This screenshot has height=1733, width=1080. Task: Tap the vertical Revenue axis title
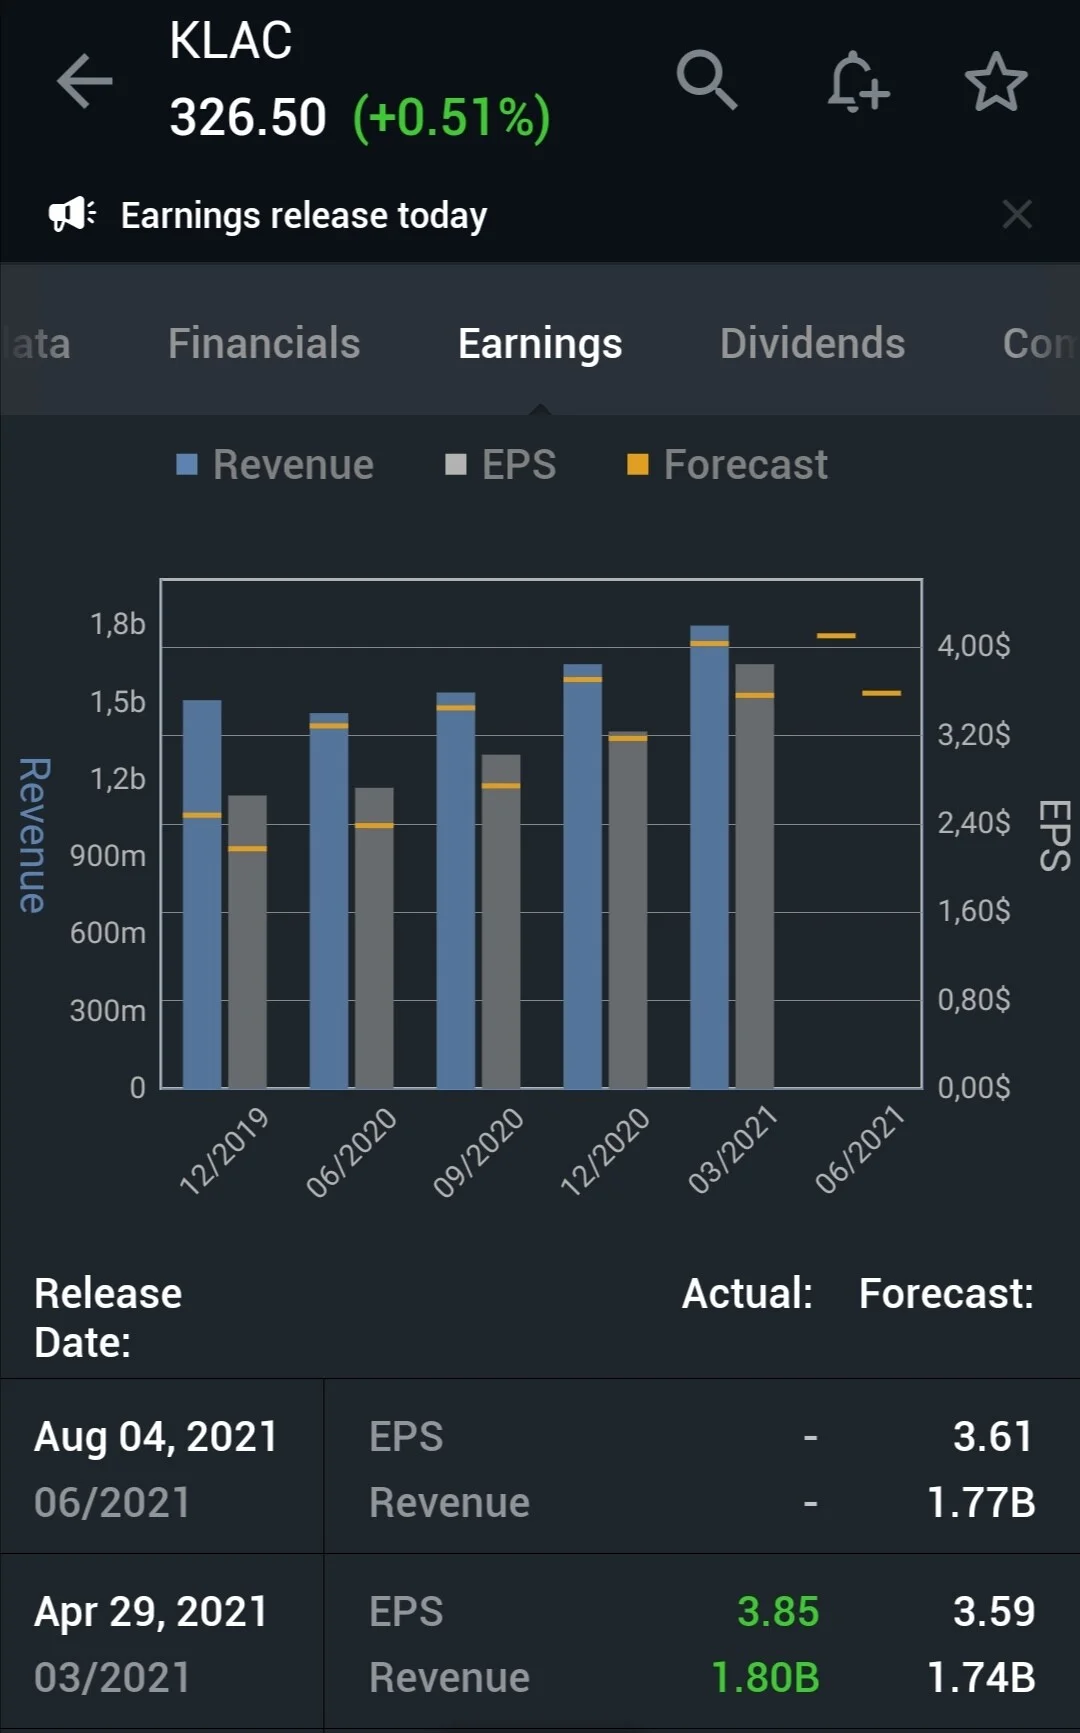[x=34, y=835]
